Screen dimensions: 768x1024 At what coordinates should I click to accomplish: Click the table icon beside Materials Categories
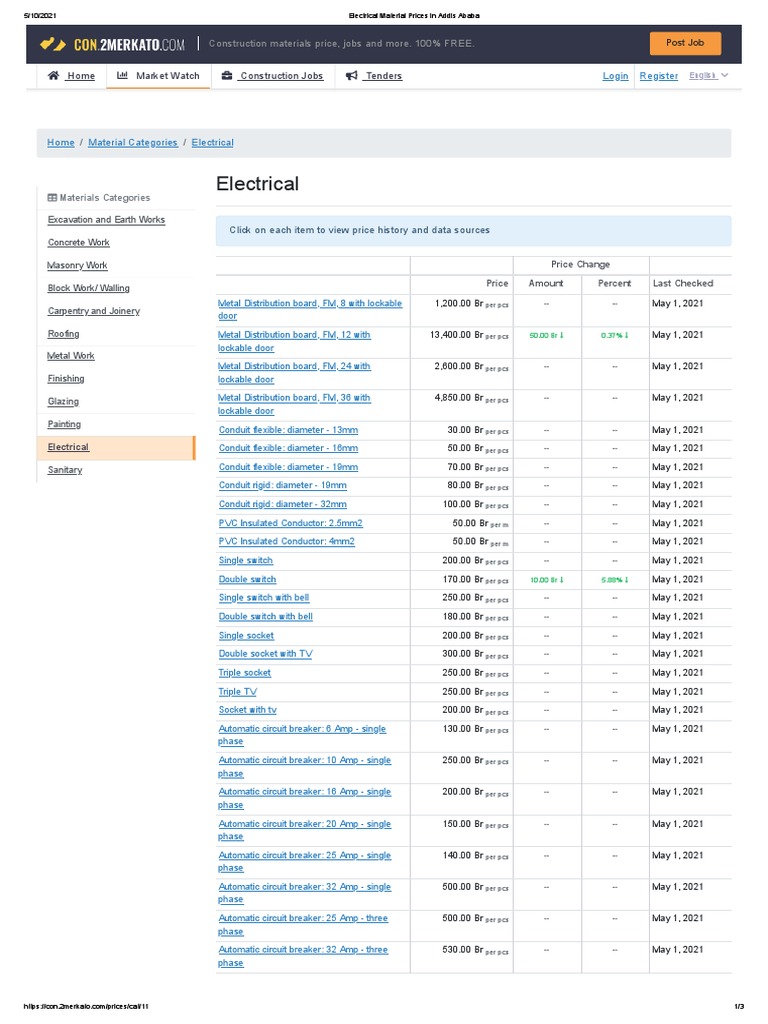pyautogui.click(x=53, y=198)
